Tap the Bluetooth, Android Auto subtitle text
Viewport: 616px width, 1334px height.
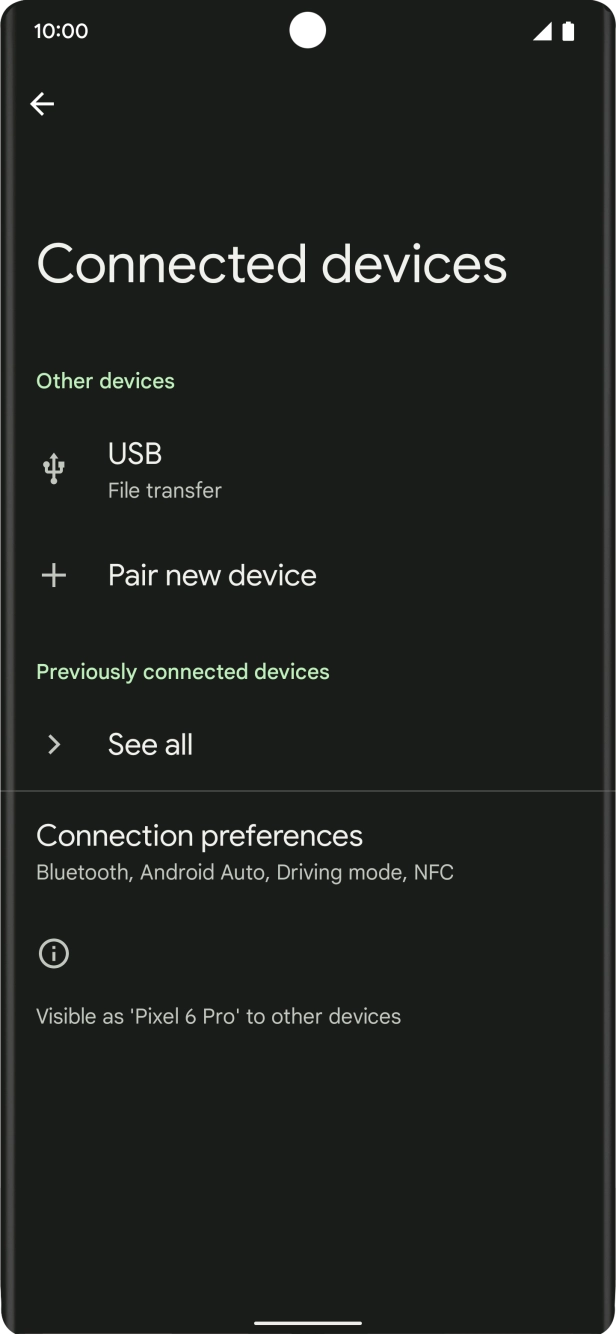pyautogui.click(x=243, y=872)
